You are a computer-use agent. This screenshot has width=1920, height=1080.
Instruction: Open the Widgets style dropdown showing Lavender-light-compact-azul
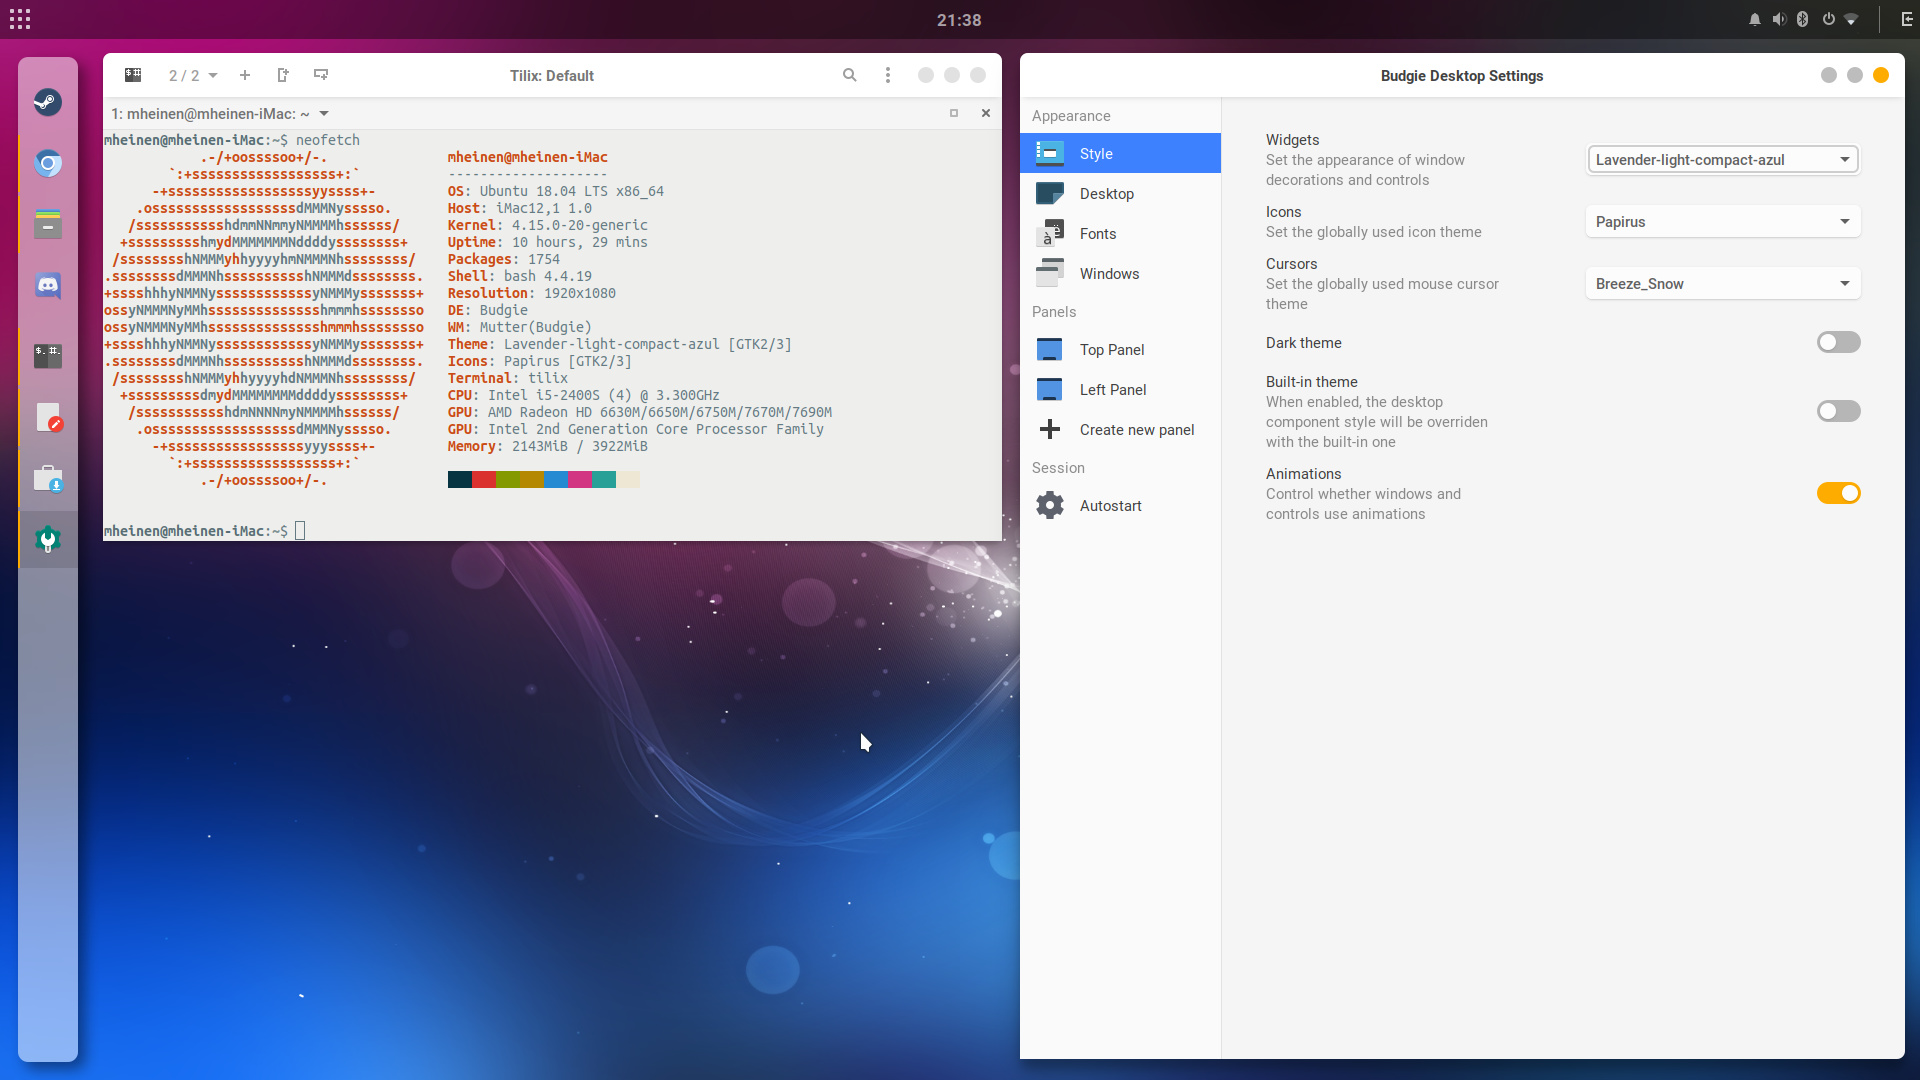coord(1722,159)
